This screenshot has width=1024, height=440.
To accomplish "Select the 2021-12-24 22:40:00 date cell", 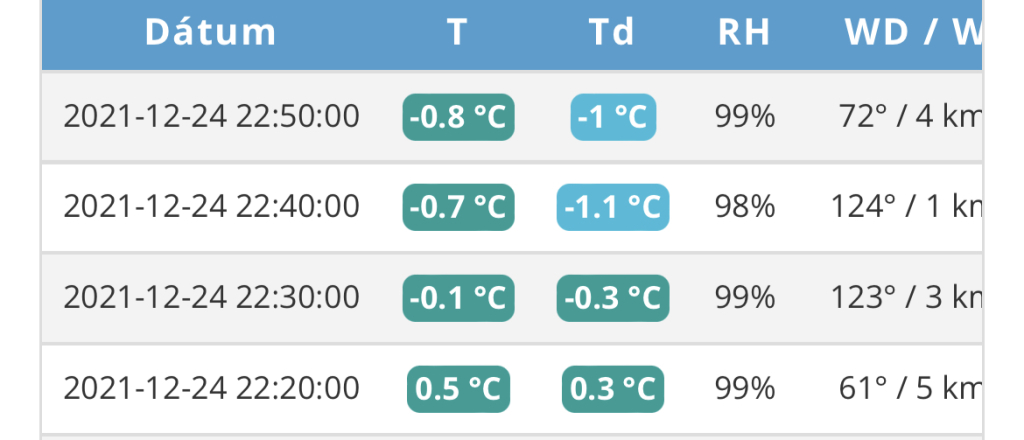I will [x=211, y=207].
